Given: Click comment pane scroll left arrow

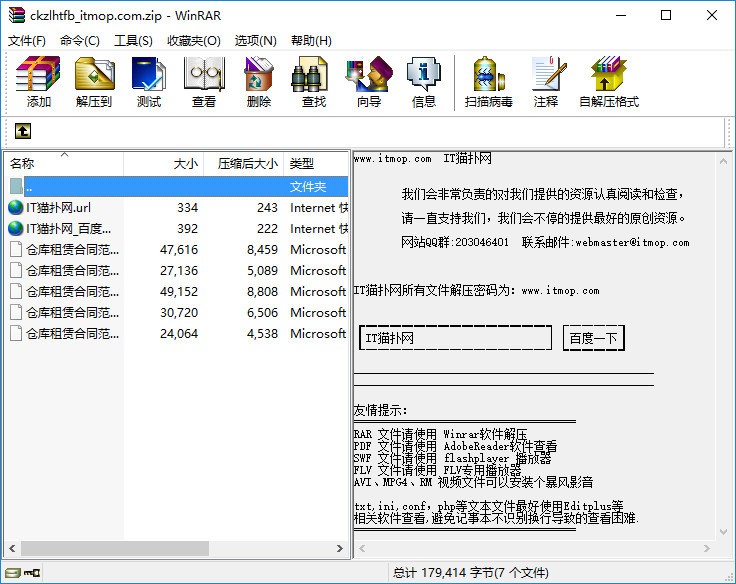Looking at the screenshot, I should pos(362,548).
